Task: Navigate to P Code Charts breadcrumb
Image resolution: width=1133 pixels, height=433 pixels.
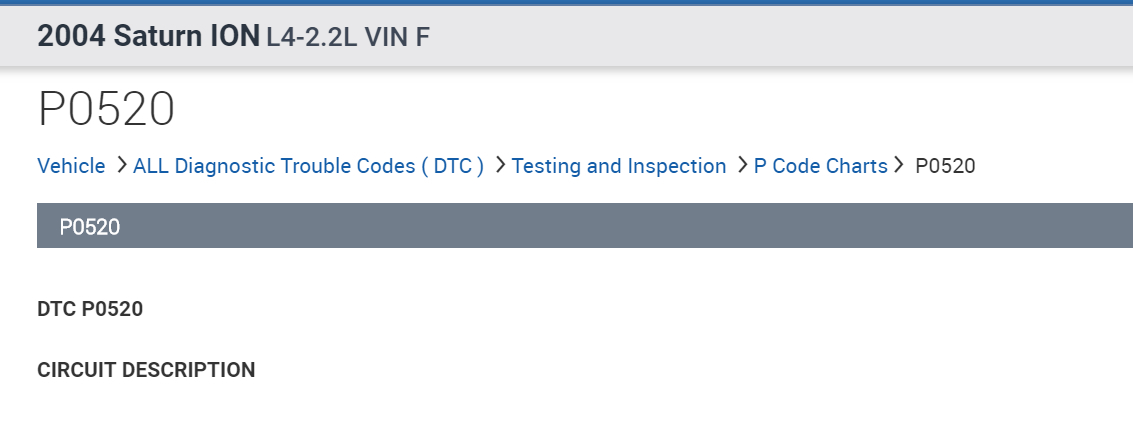Action: coord(820,166)
